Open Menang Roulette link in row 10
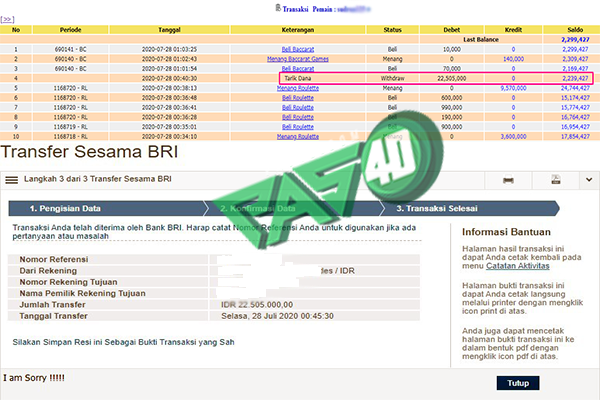The height and width of the screenshot is (400, 600). point(298,136)
